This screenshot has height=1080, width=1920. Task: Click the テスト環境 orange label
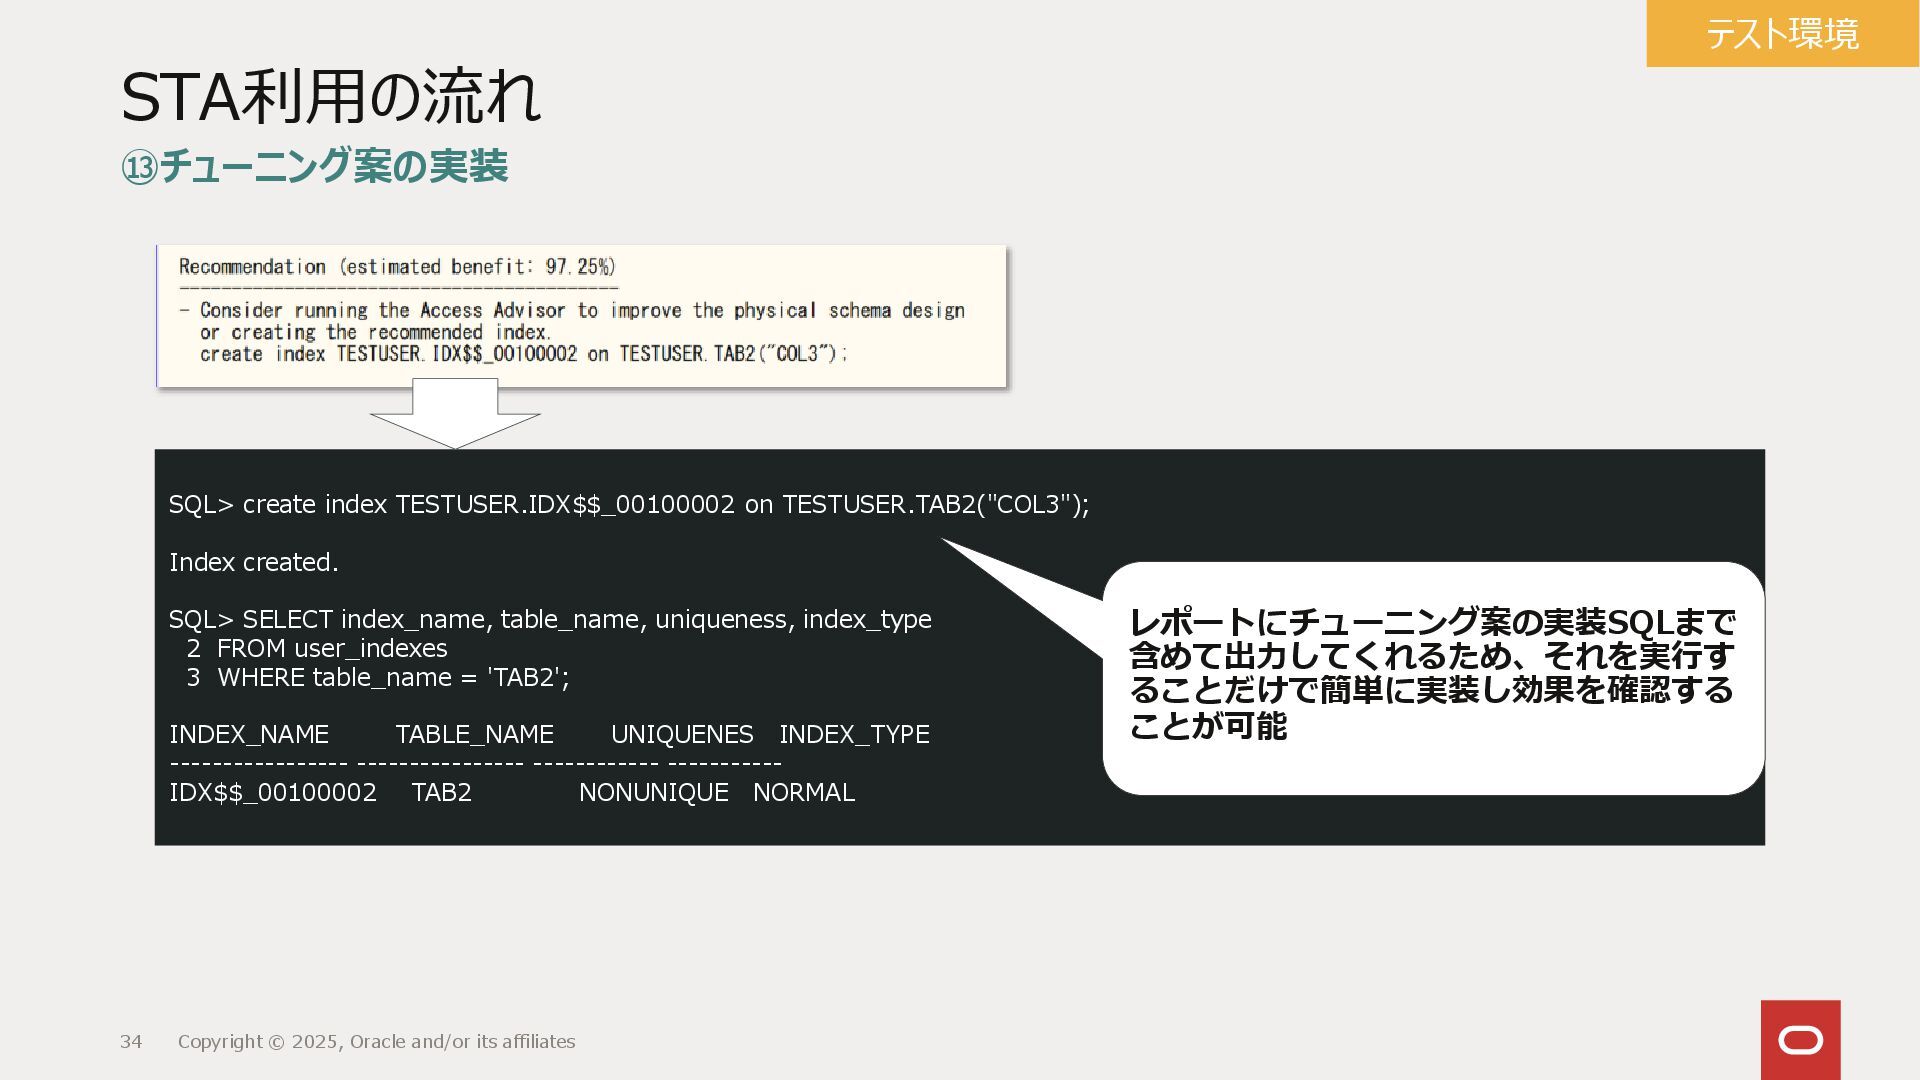pos(1782,34)
